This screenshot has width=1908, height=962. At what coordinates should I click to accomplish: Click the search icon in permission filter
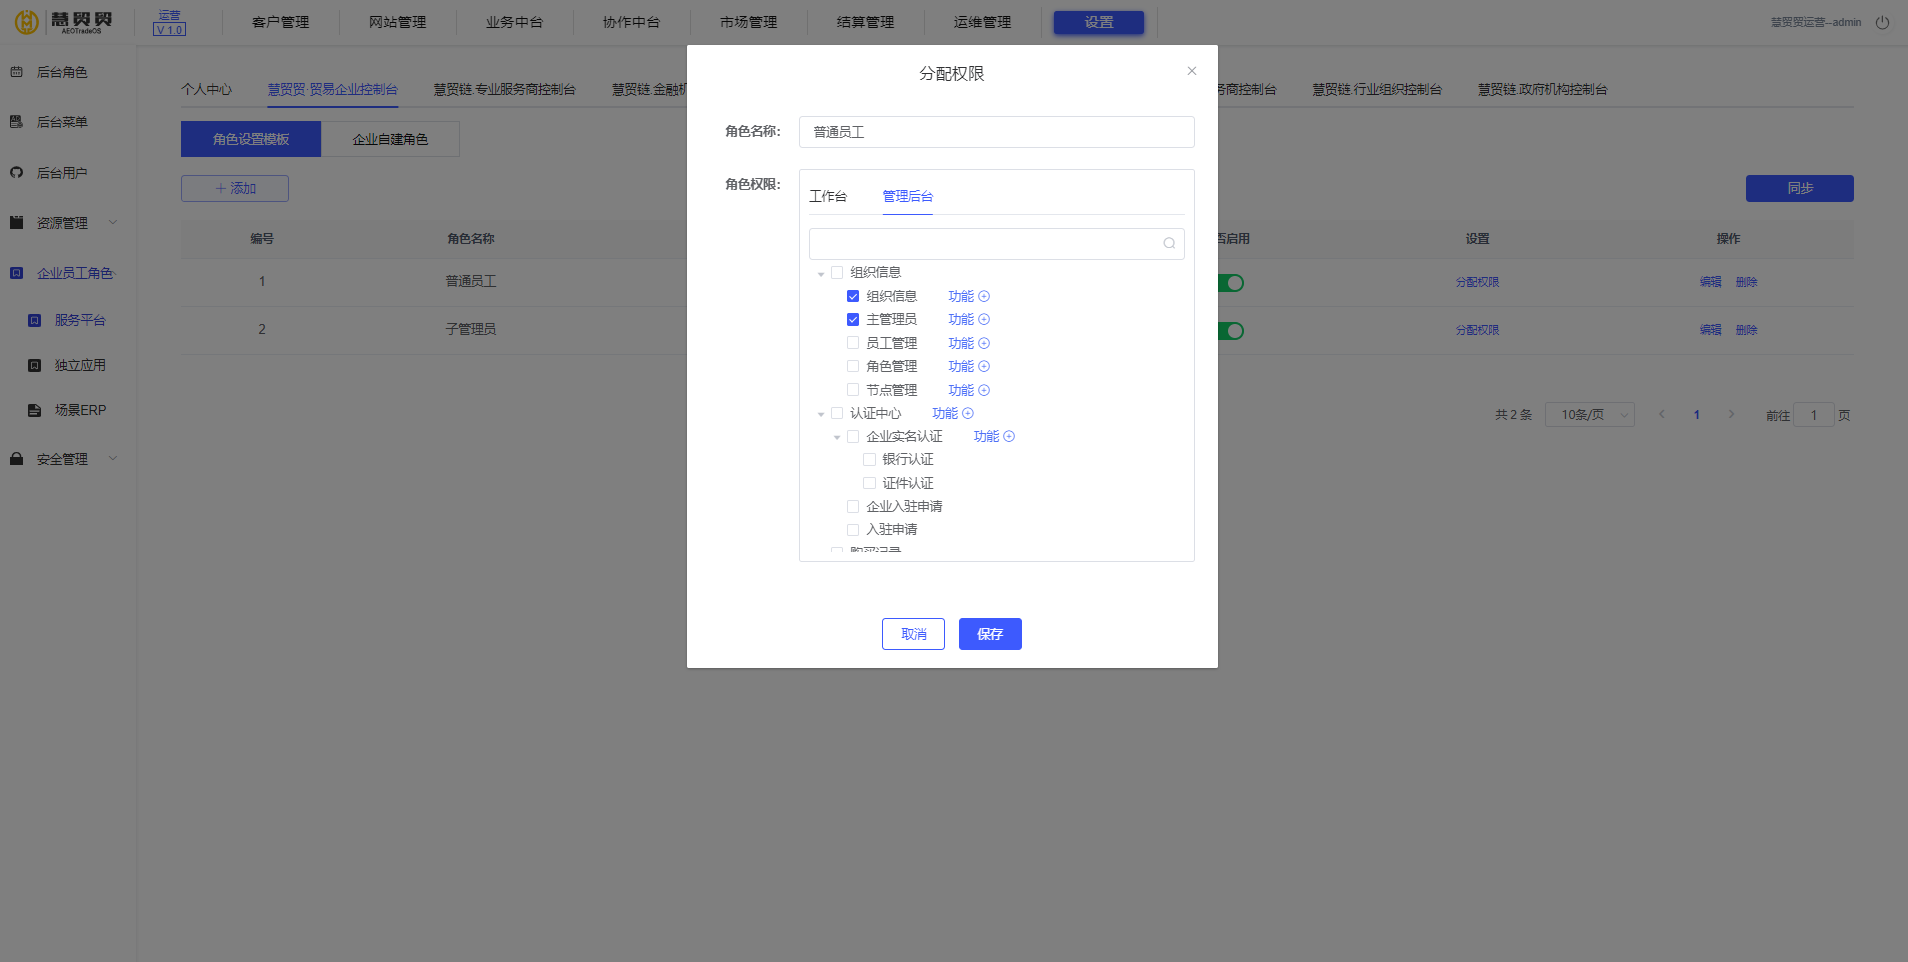coord(1169,244)
